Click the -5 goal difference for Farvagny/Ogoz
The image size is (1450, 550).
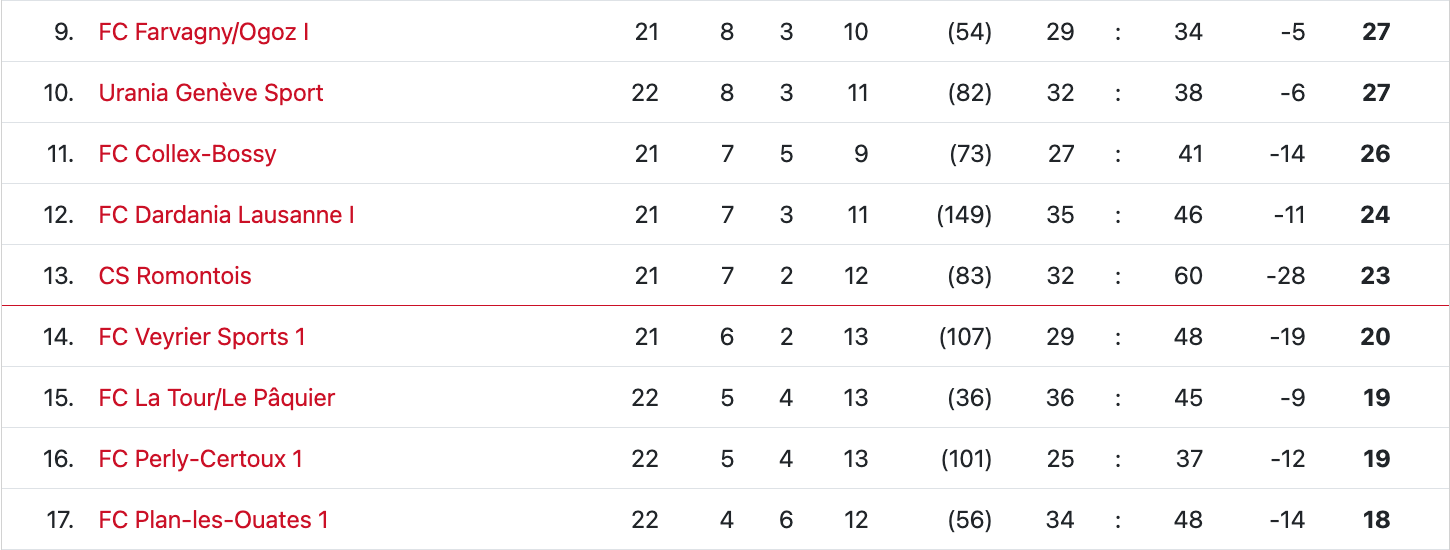(1292, 32)
